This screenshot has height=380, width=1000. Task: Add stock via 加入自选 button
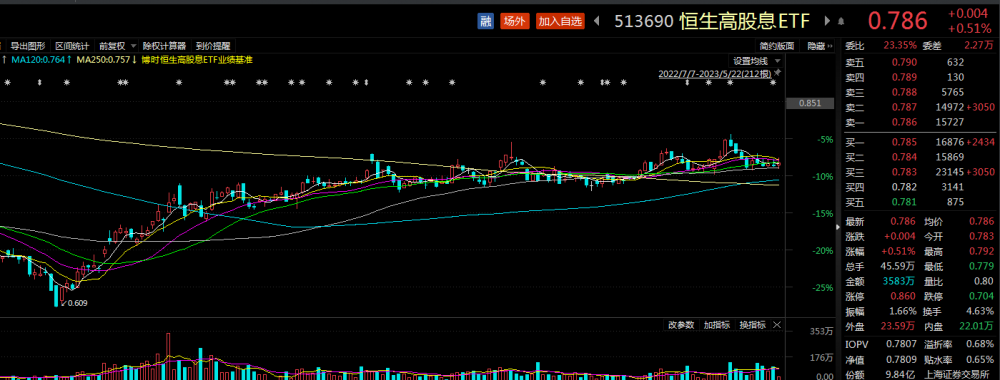click(x=561, y=21)
